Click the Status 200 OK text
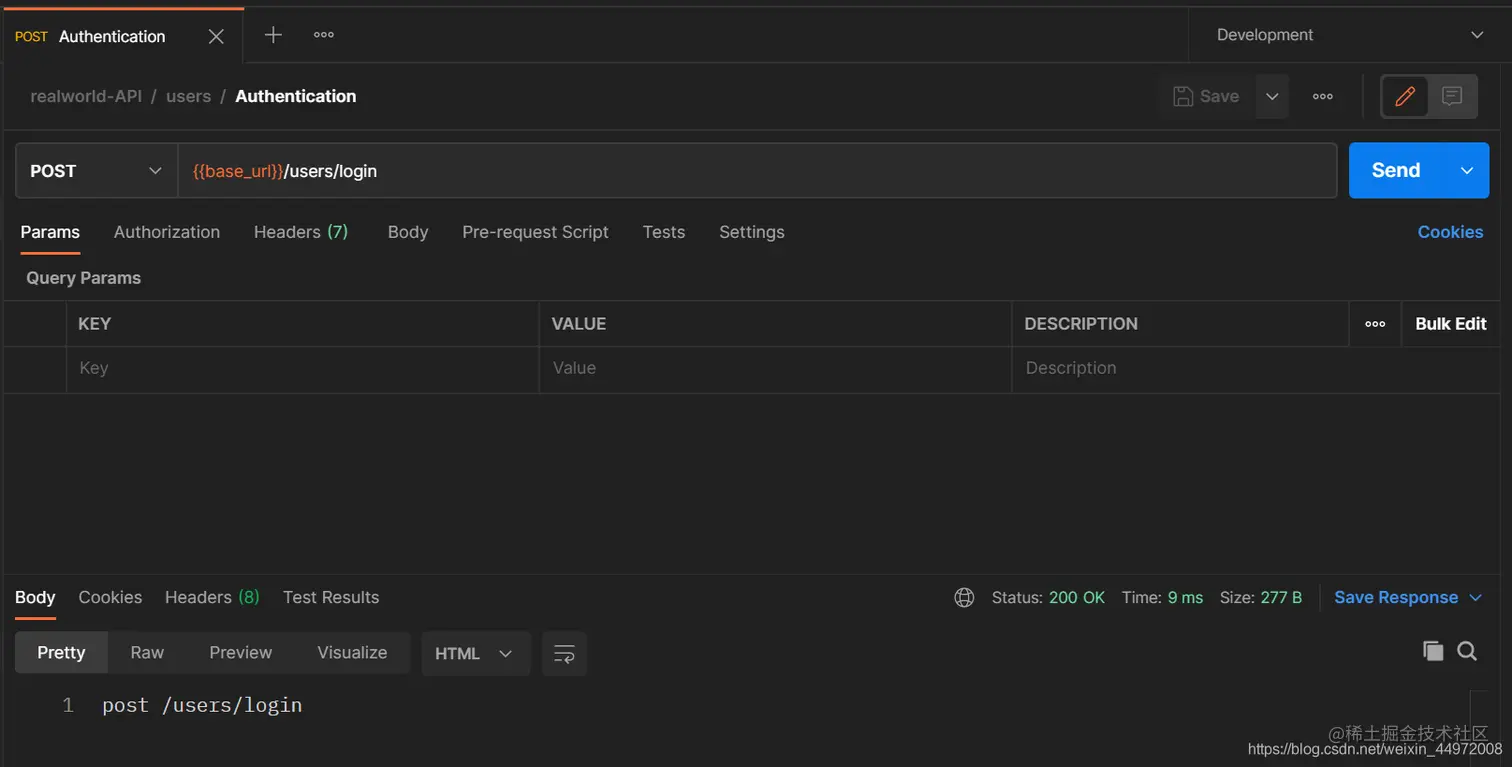The height and width of the screenshot is (767, 1512). 1048,597
